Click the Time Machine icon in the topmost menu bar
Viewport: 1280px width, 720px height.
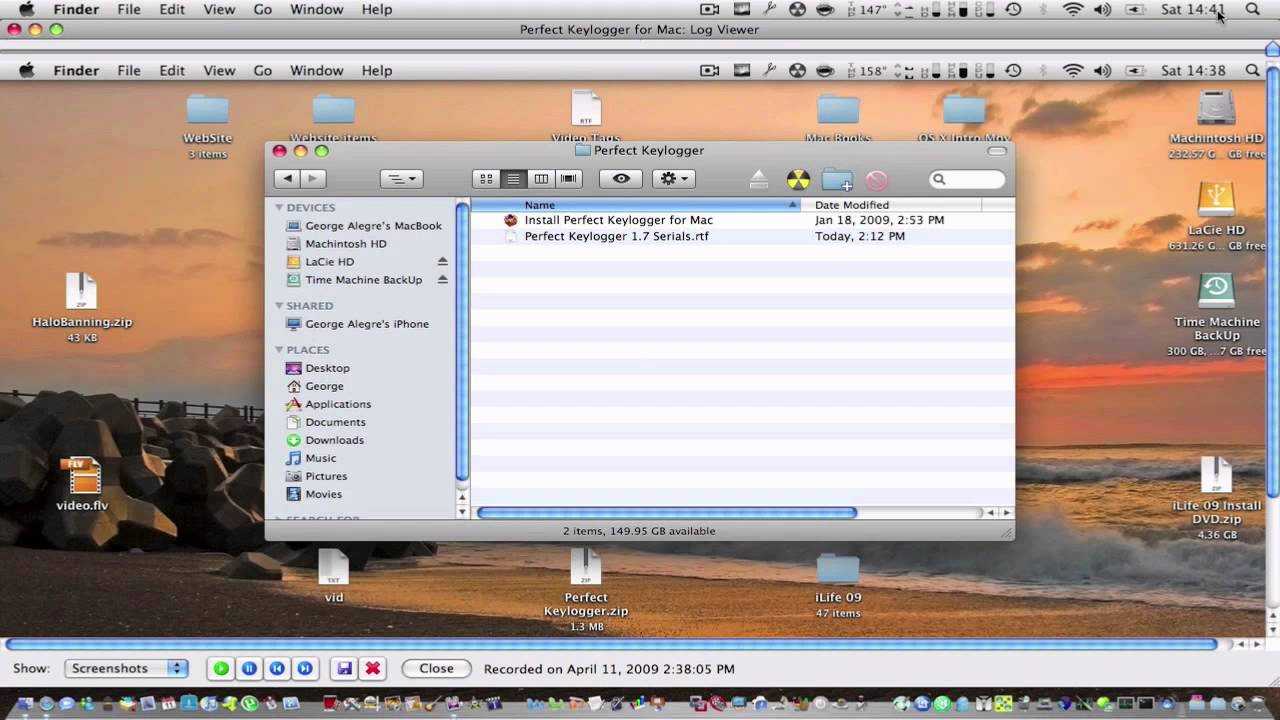pyautogui.click(x=1013, y=10)
